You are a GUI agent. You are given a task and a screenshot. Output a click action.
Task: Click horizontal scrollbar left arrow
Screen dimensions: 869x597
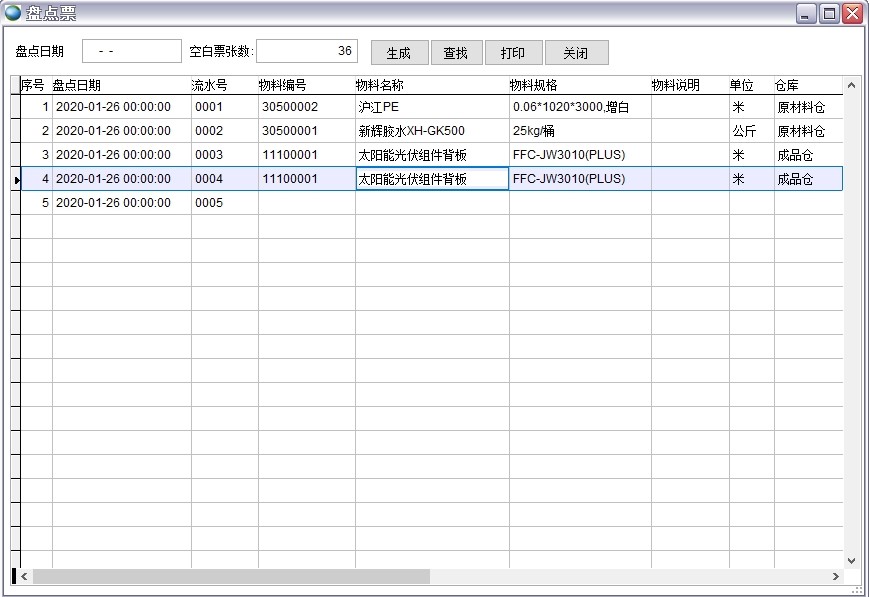click(25, 577)
